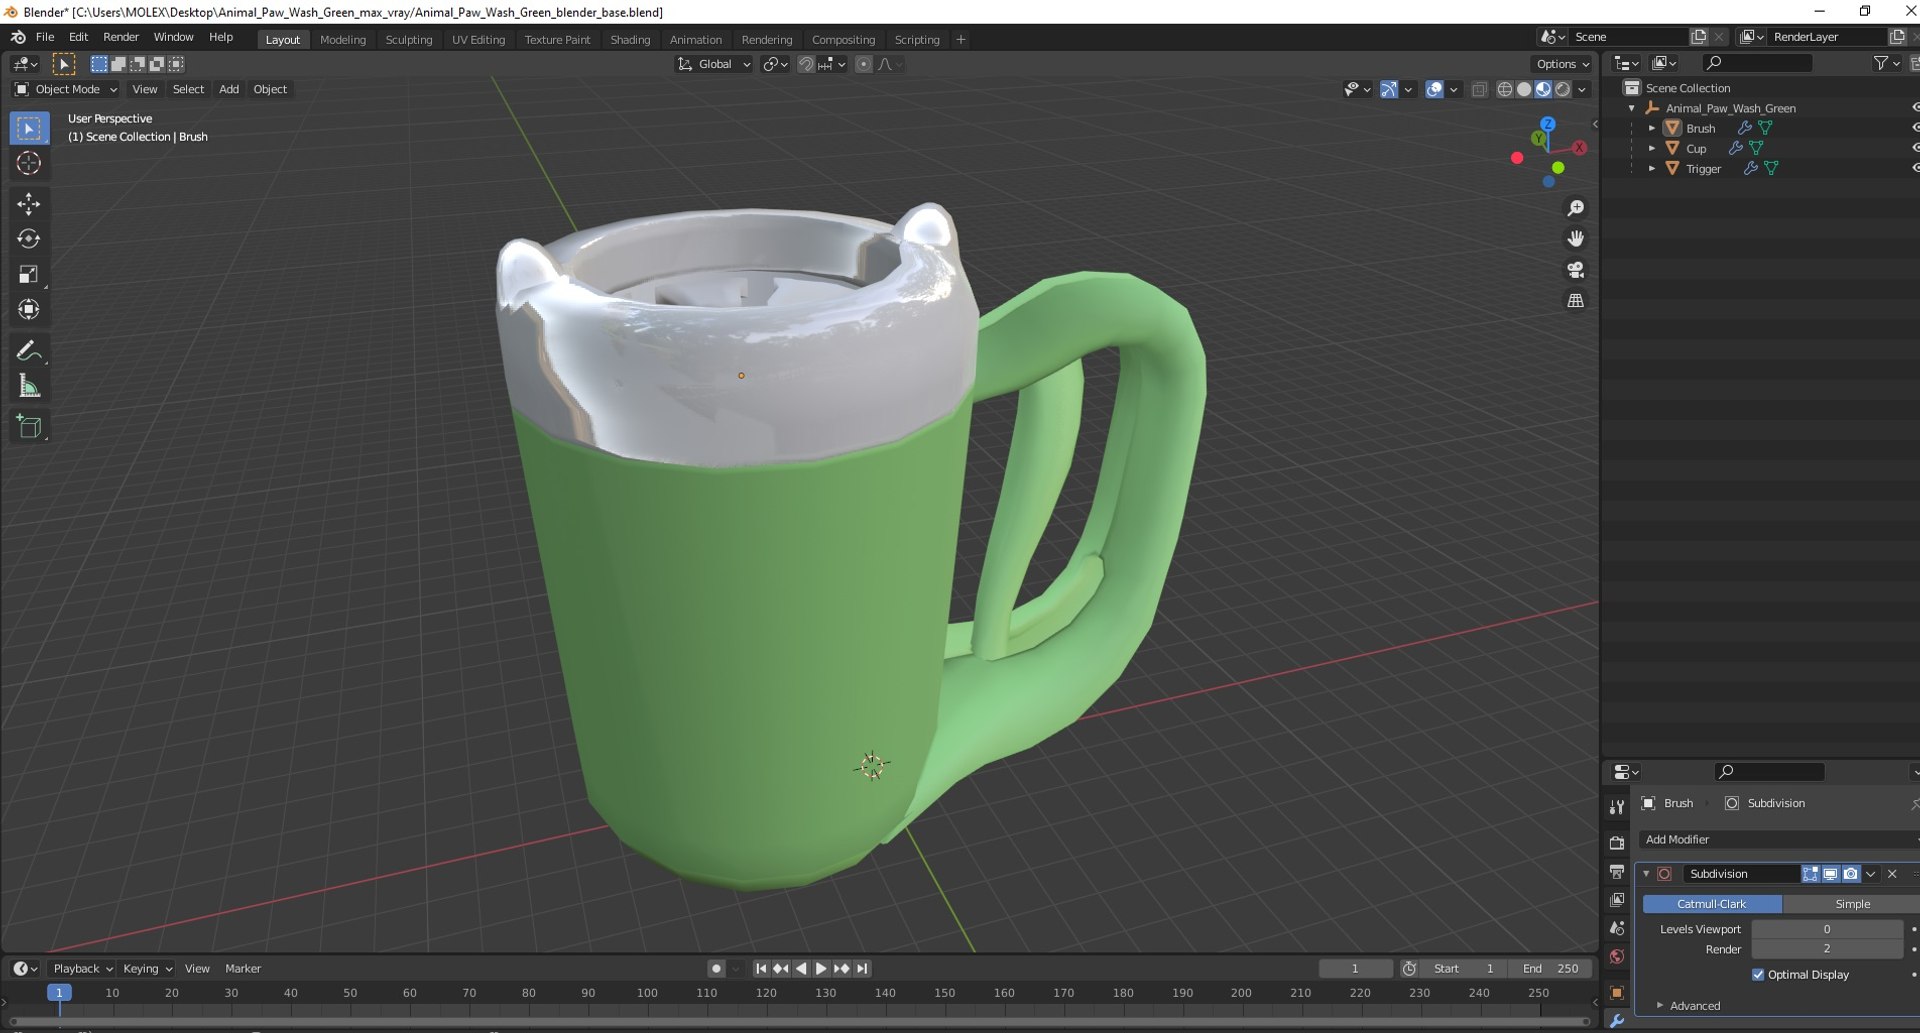Open the View Layer properties tab
The image size is (1920, 1033).
coord(1616,900)
